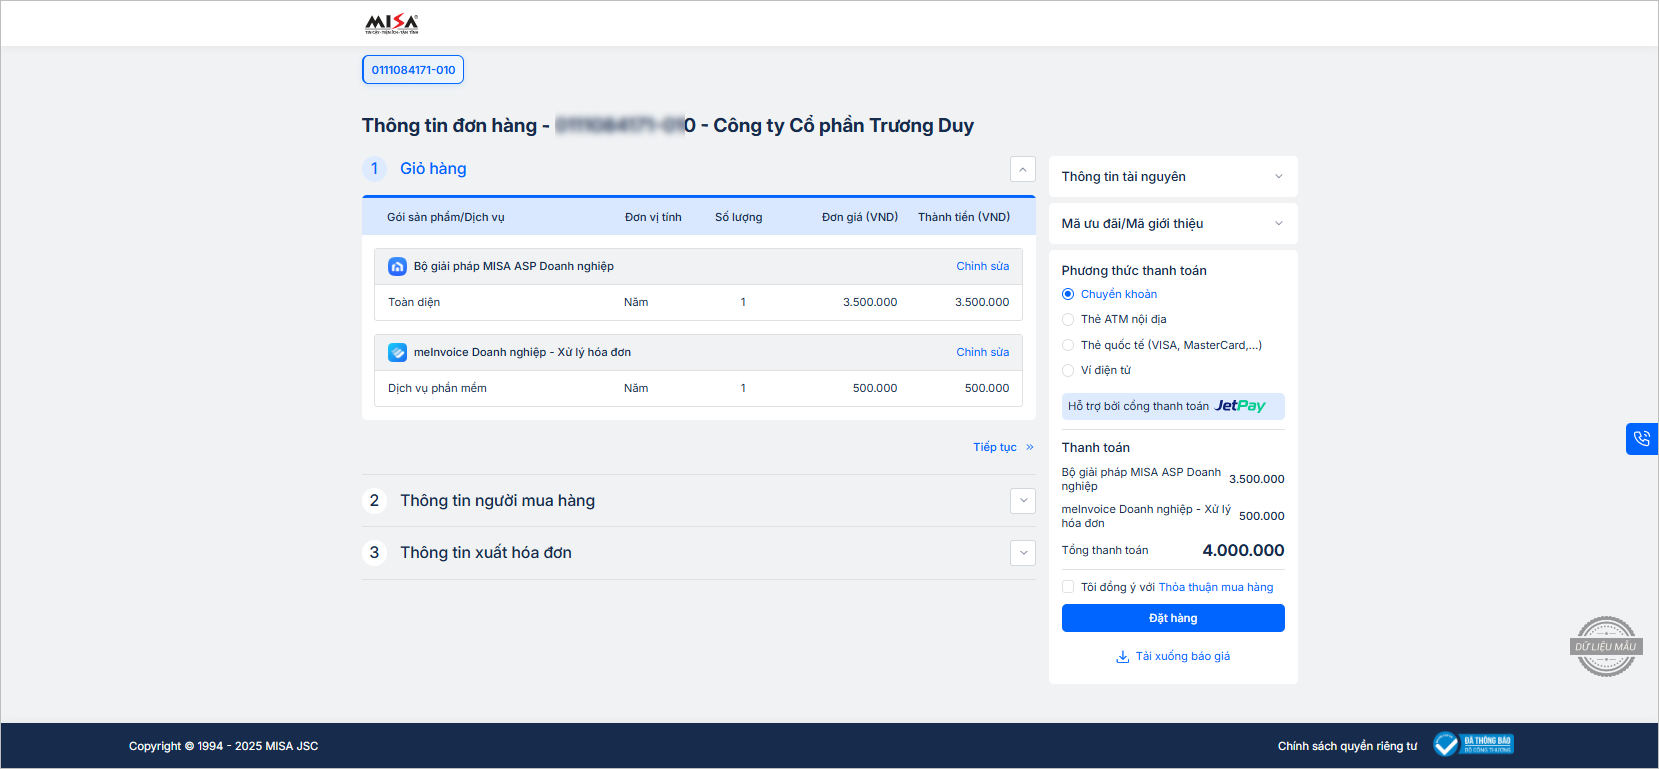
Task: Click the download icon beside Tải xuống báo giá
Action: [1122, 657]
